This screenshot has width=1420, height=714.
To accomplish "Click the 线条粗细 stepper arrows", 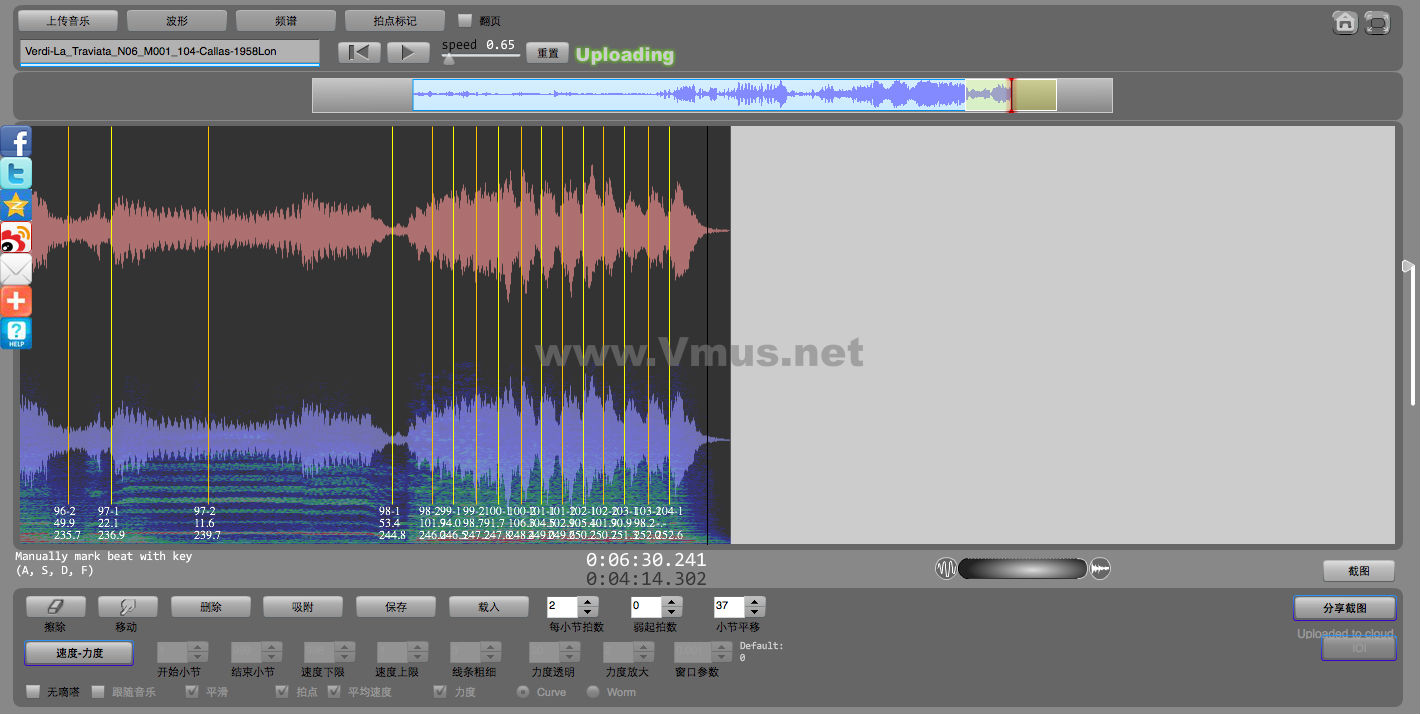I will [x=491, y=652].
